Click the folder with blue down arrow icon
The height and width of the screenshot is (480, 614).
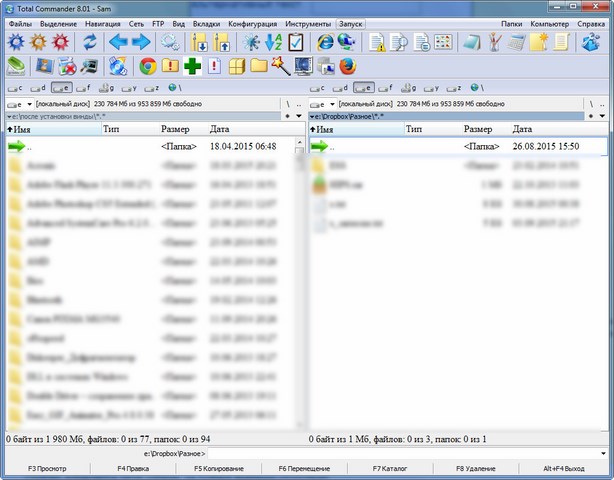pos(199,42)
